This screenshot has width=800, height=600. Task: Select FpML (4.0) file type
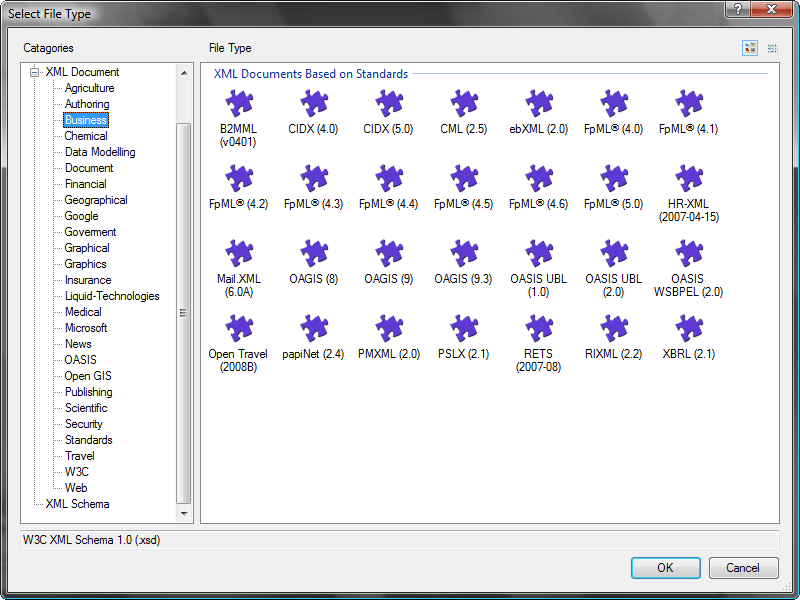click(x=613, y=104)
